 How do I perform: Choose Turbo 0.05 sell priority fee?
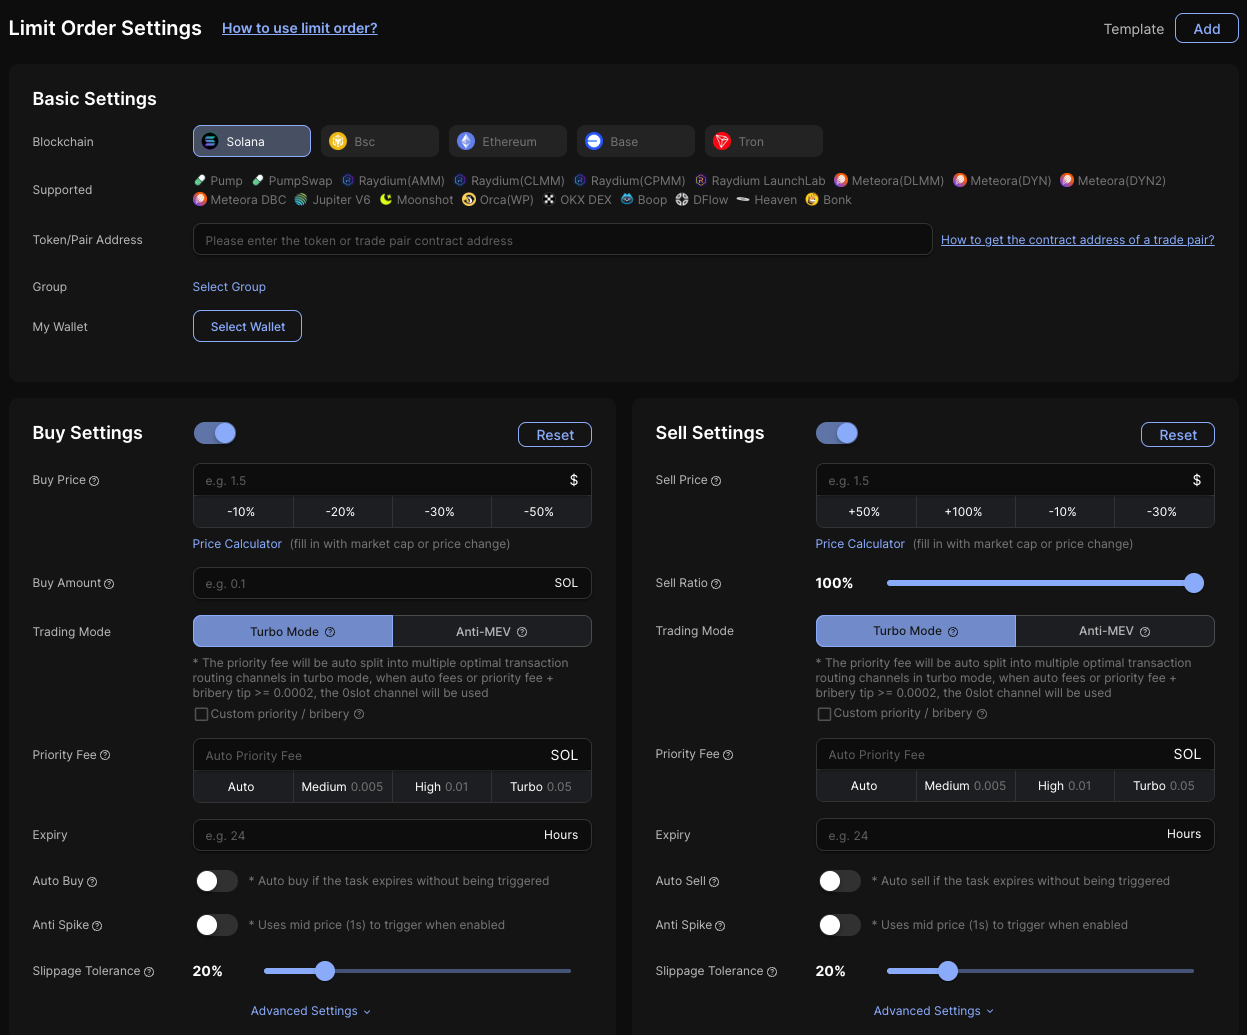click(1164, 786)
